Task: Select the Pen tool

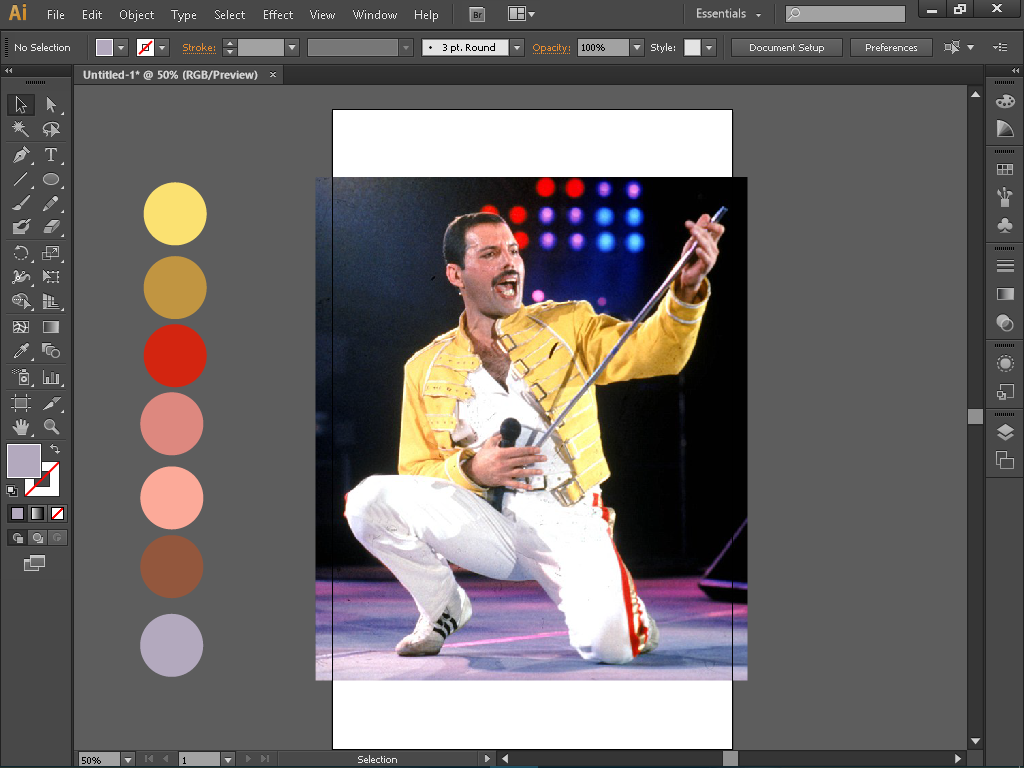Action: pyautogui.click(x=20, y=155)
